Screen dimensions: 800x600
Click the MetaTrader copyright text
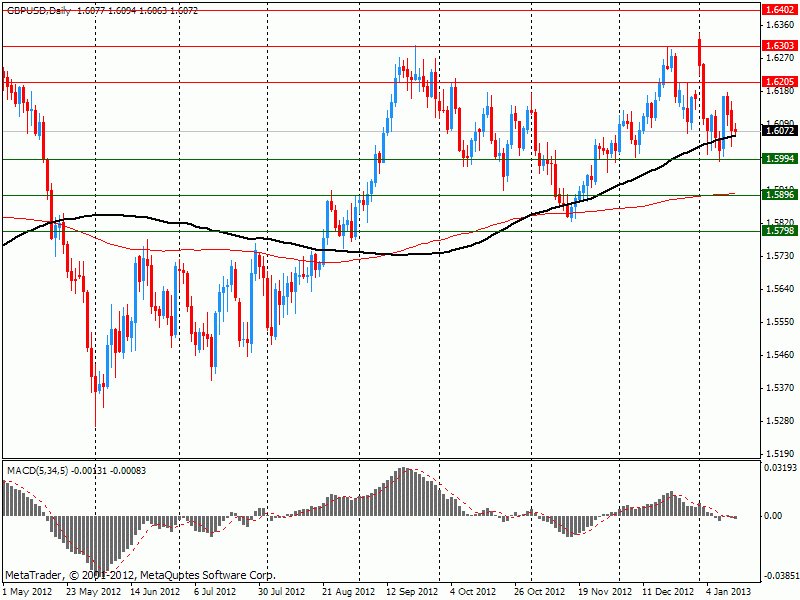[x=140, y=576]
